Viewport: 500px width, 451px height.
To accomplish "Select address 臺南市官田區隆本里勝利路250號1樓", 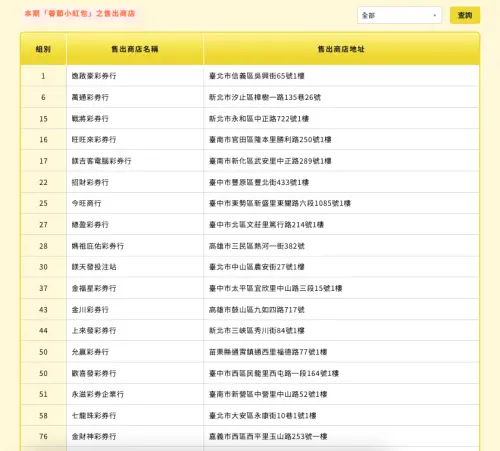I will (x=270, y=140).
